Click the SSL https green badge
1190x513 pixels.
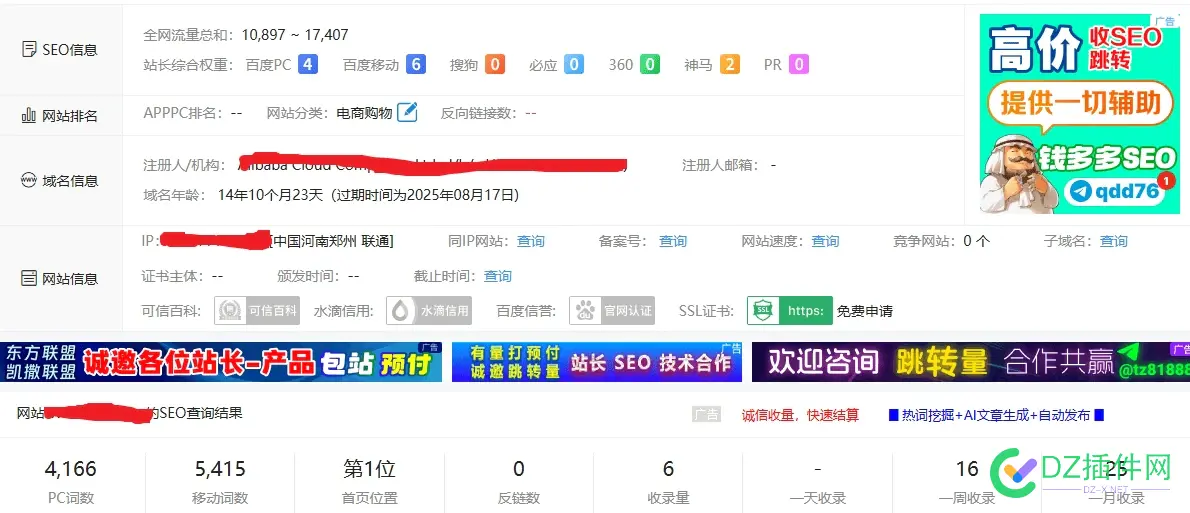coord(789,310)
